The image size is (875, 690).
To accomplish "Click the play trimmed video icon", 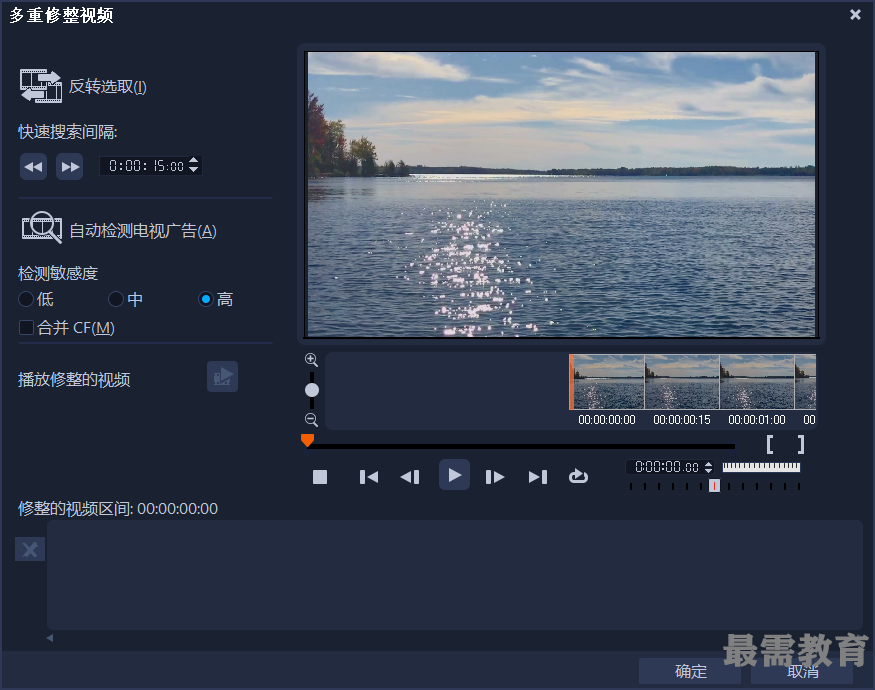I will (x=223, y=376).
